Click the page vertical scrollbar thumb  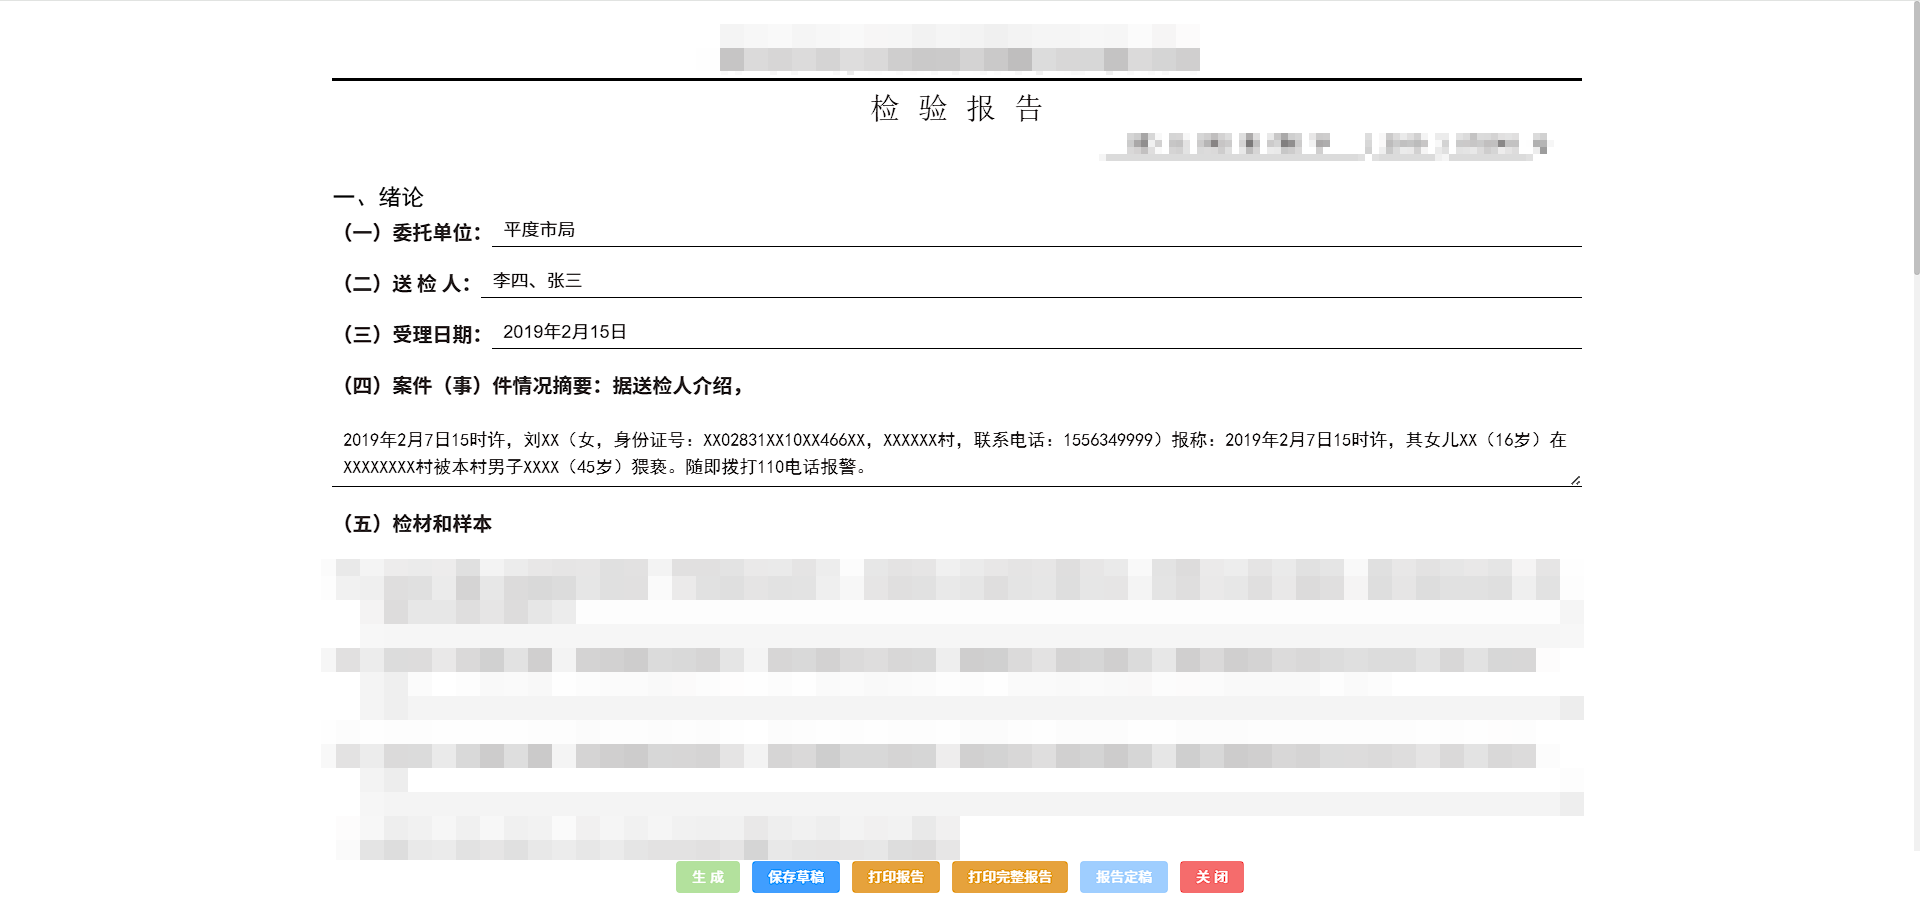(1915, 140)
